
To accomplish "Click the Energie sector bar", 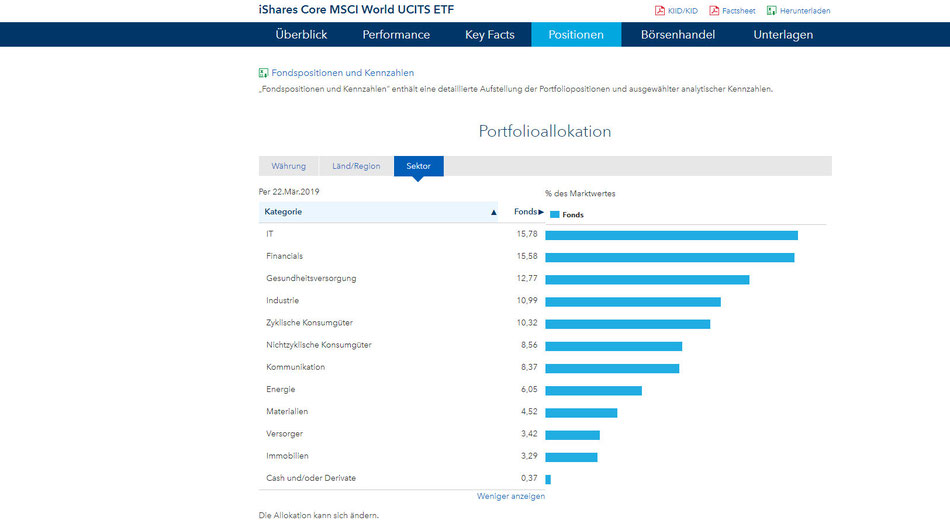I will [x=593, y=391].
